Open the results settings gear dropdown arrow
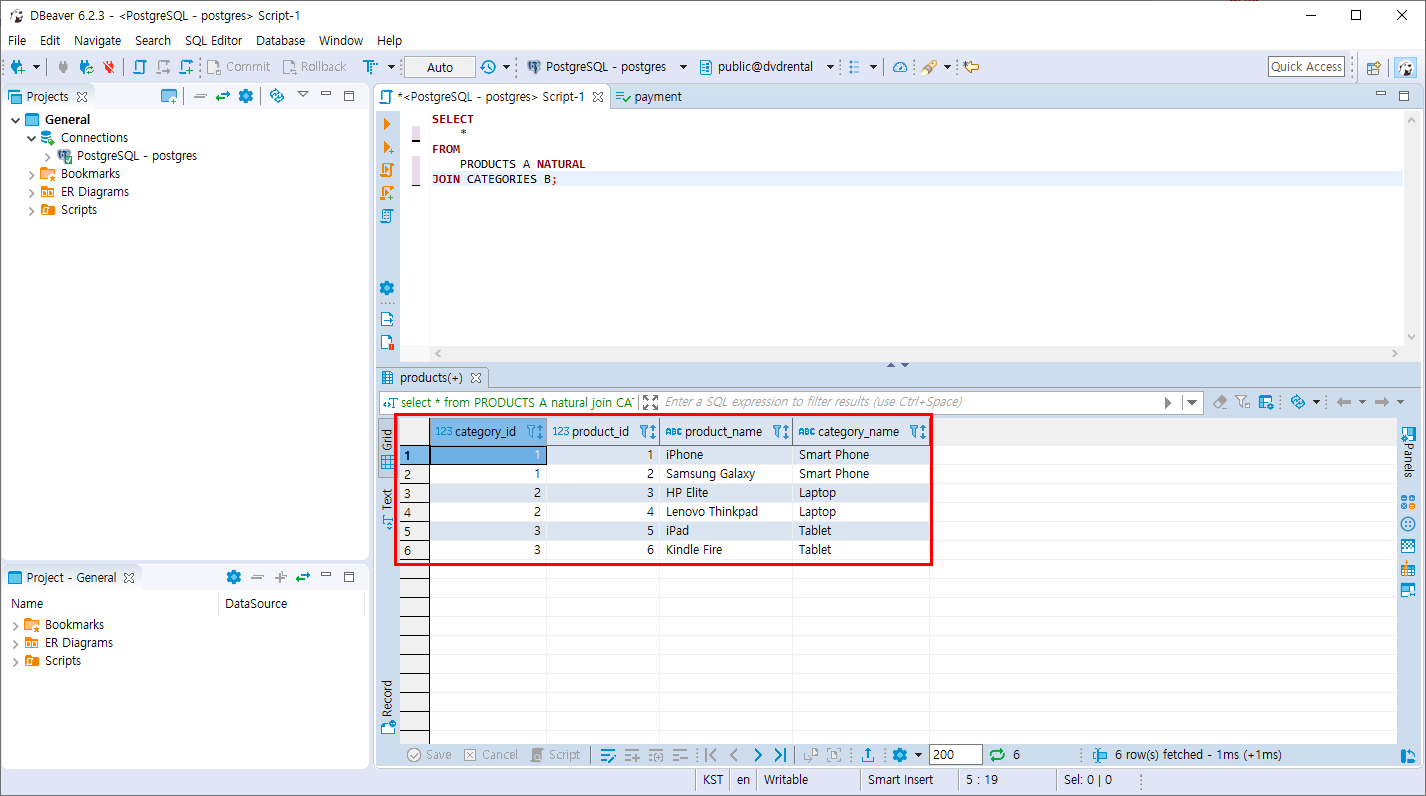1426x796 pixels. pyautogui.click(x=917, y=755)
